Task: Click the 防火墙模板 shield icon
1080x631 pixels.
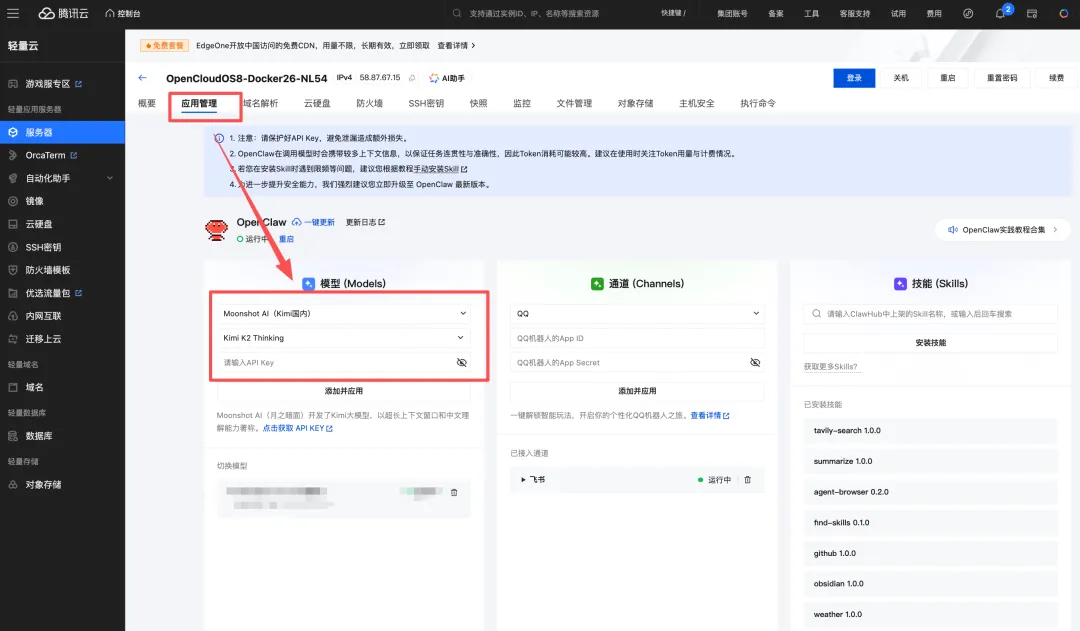Action: click(x=12, y=270)
